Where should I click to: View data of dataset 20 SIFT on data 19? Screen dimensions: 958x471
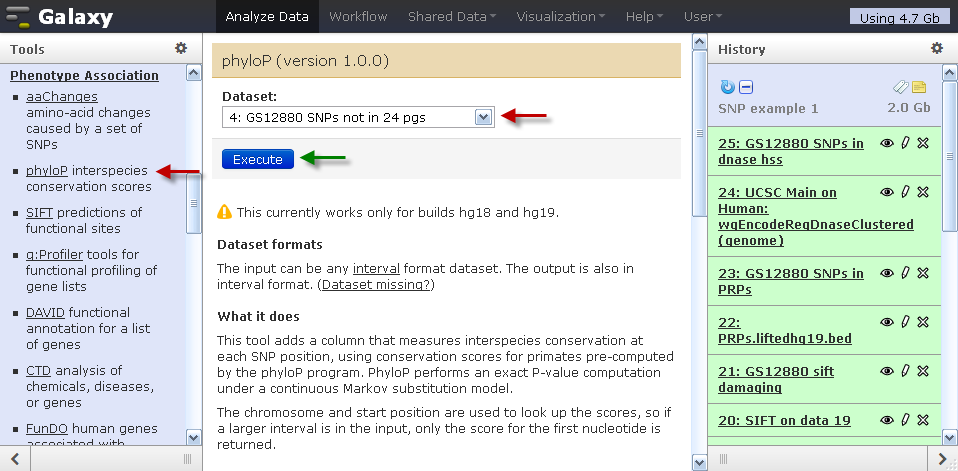887,420
